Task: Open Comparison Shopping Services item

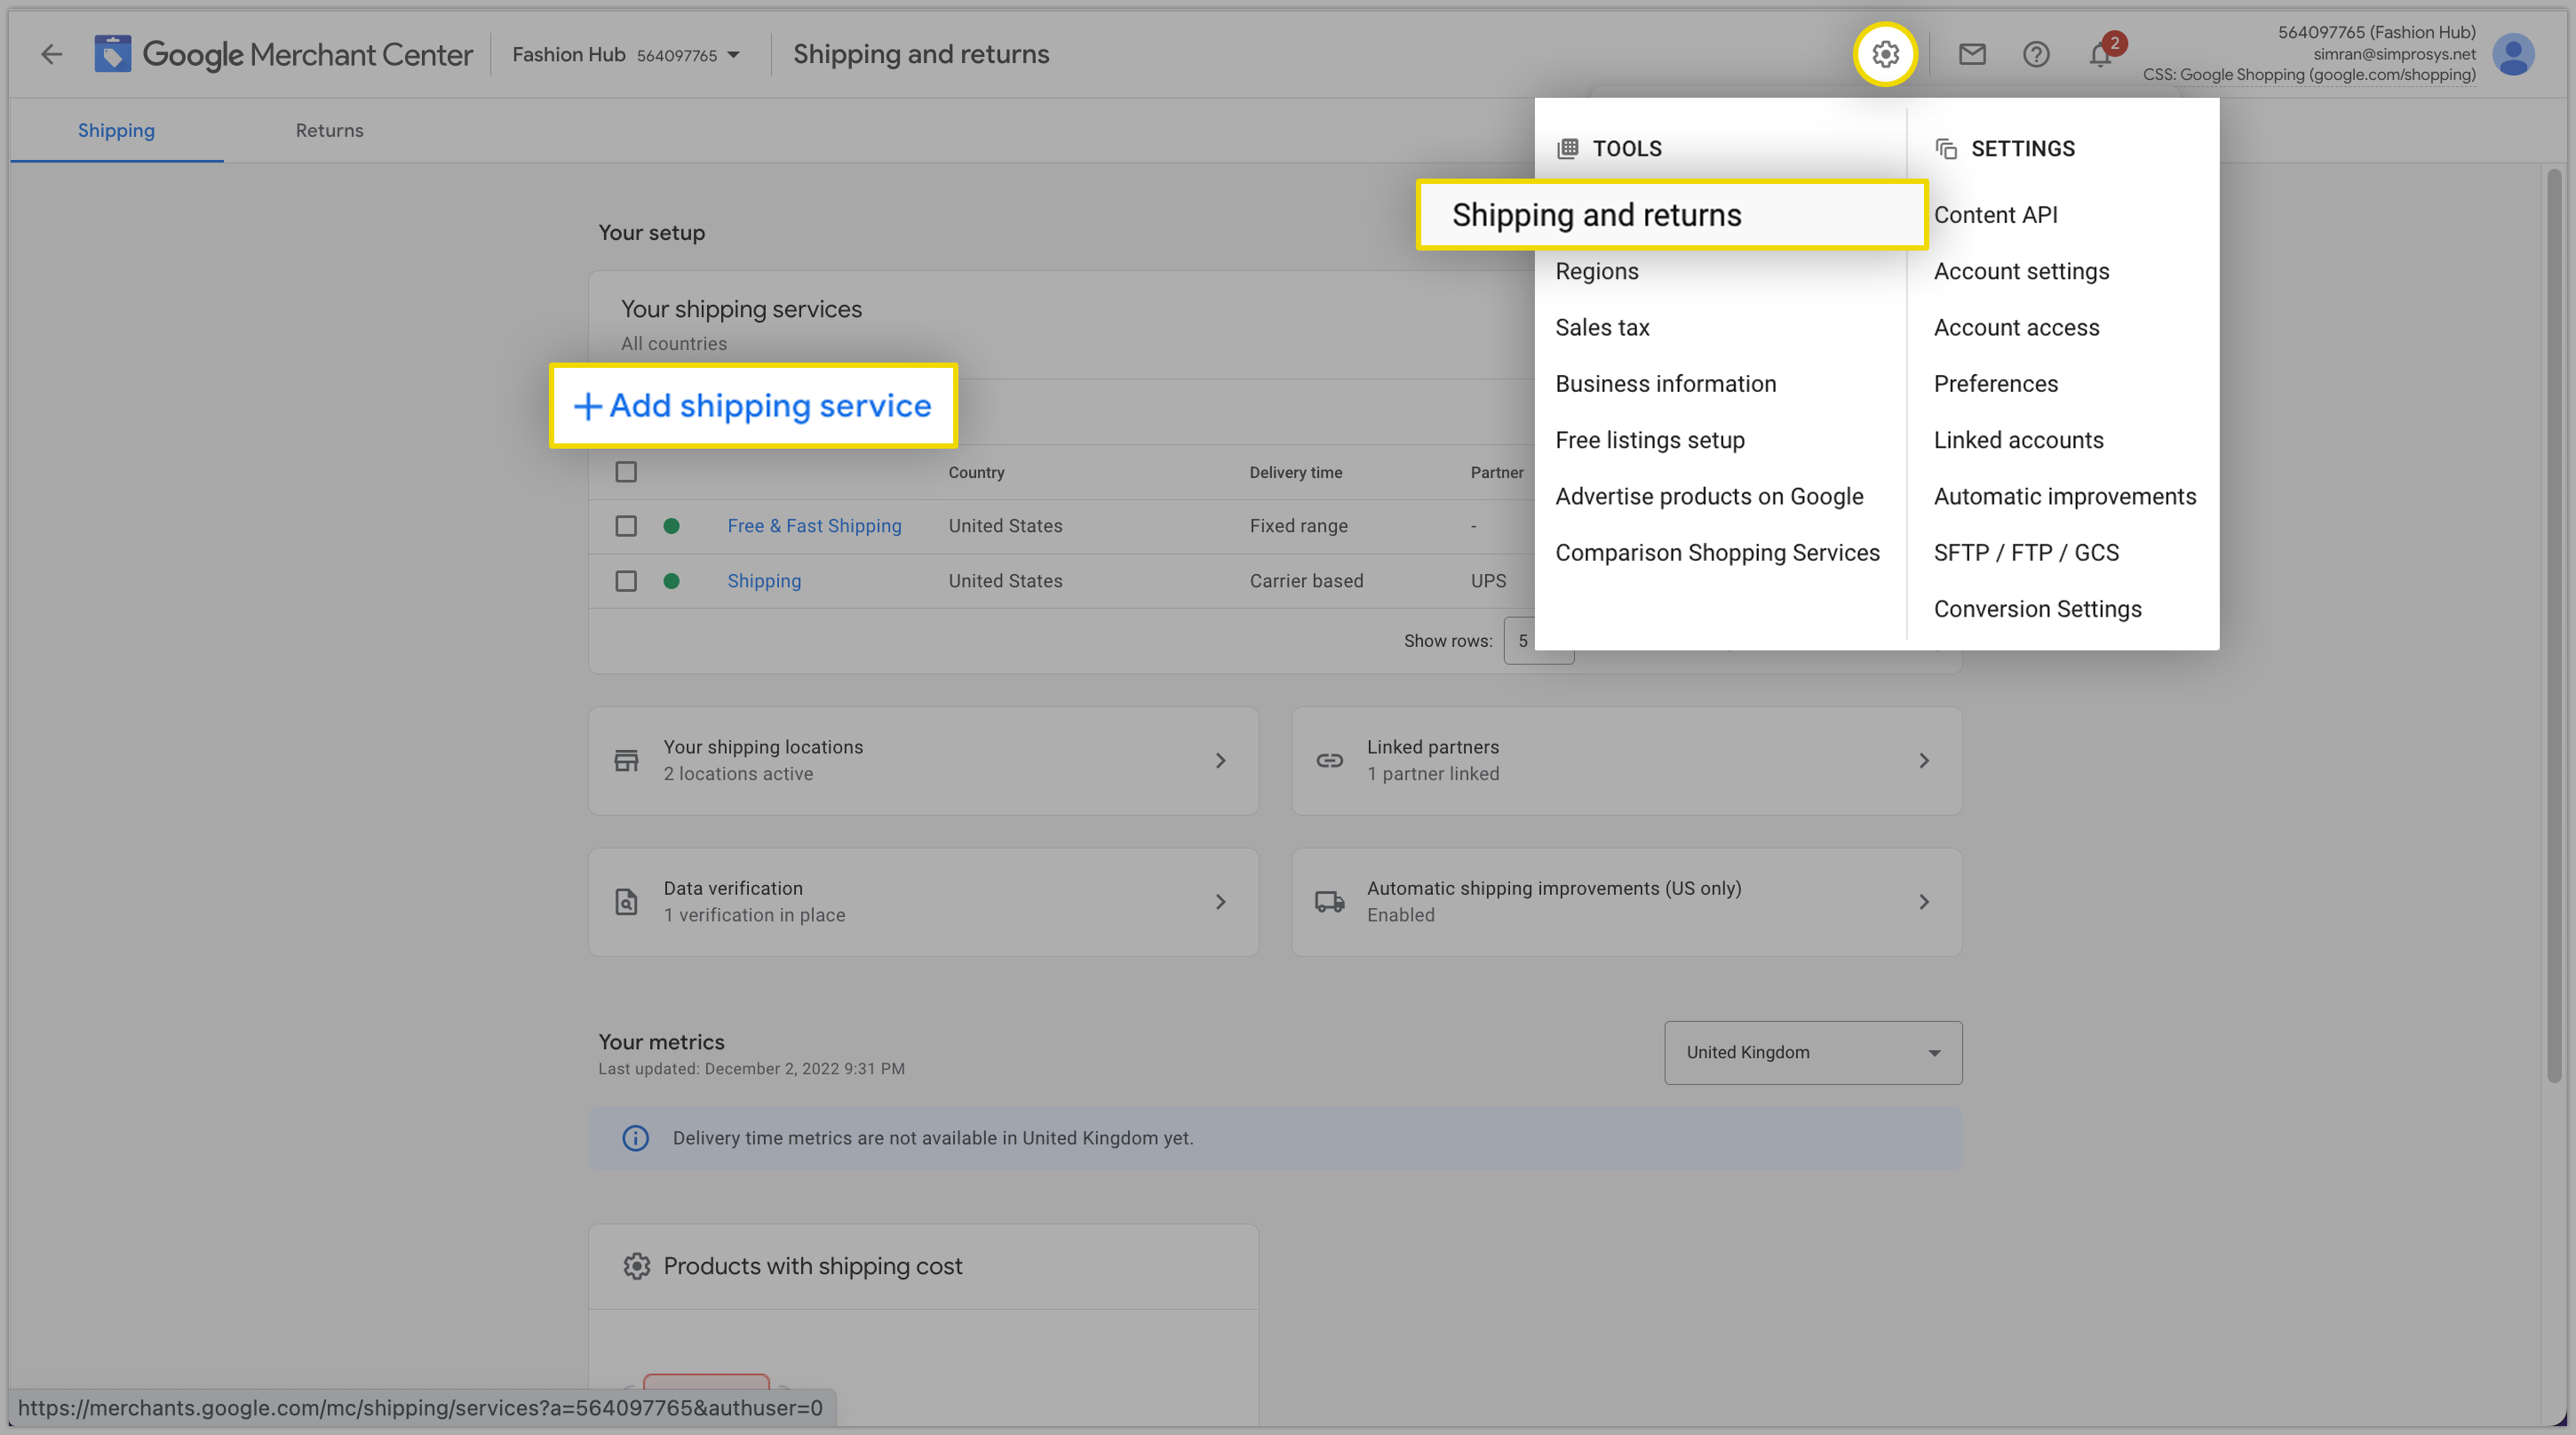Action: [x=1717, y=552]
